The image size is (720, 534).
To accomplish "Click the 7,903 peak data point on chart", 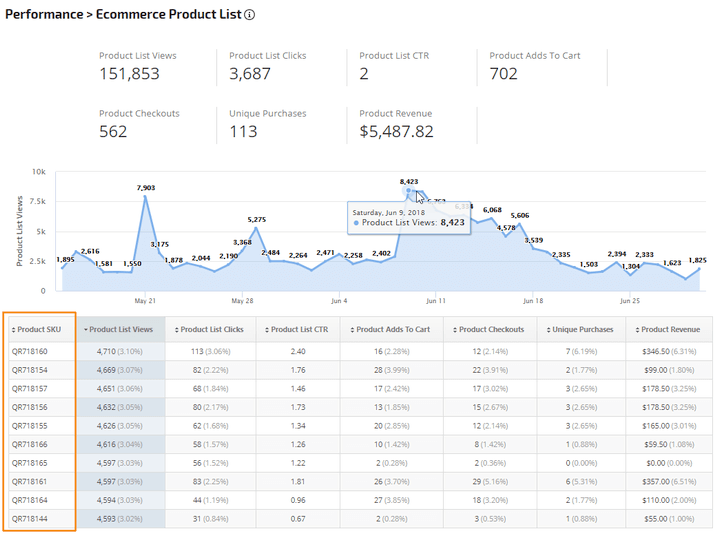I will (145, 196).
